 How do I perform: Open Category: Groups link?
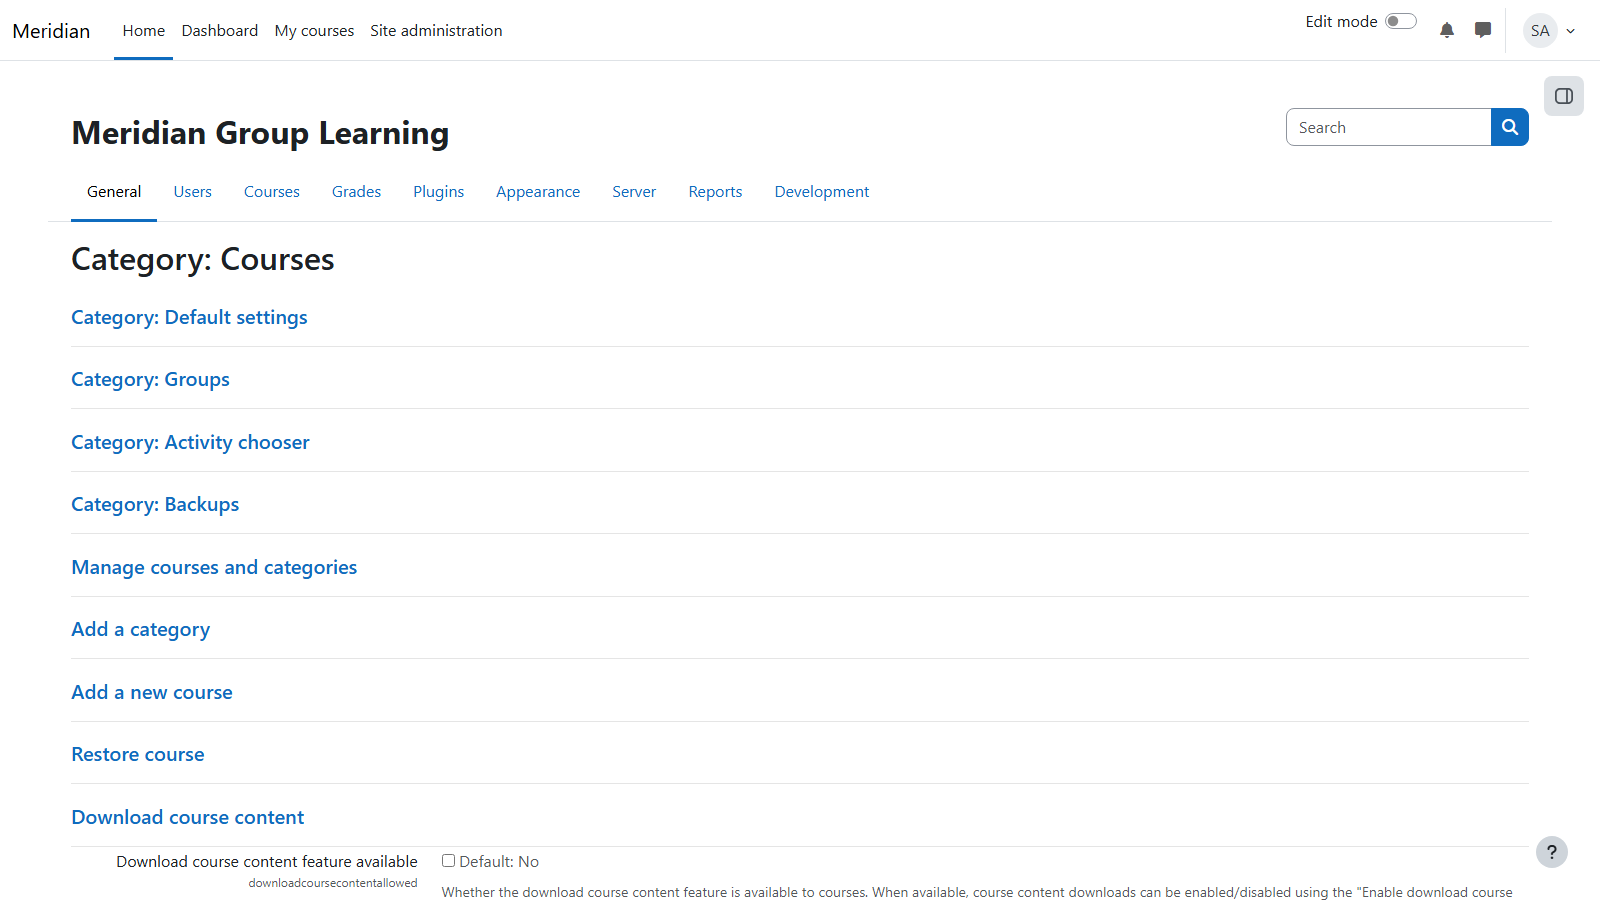pyautogui.click(x=150, y=379)
